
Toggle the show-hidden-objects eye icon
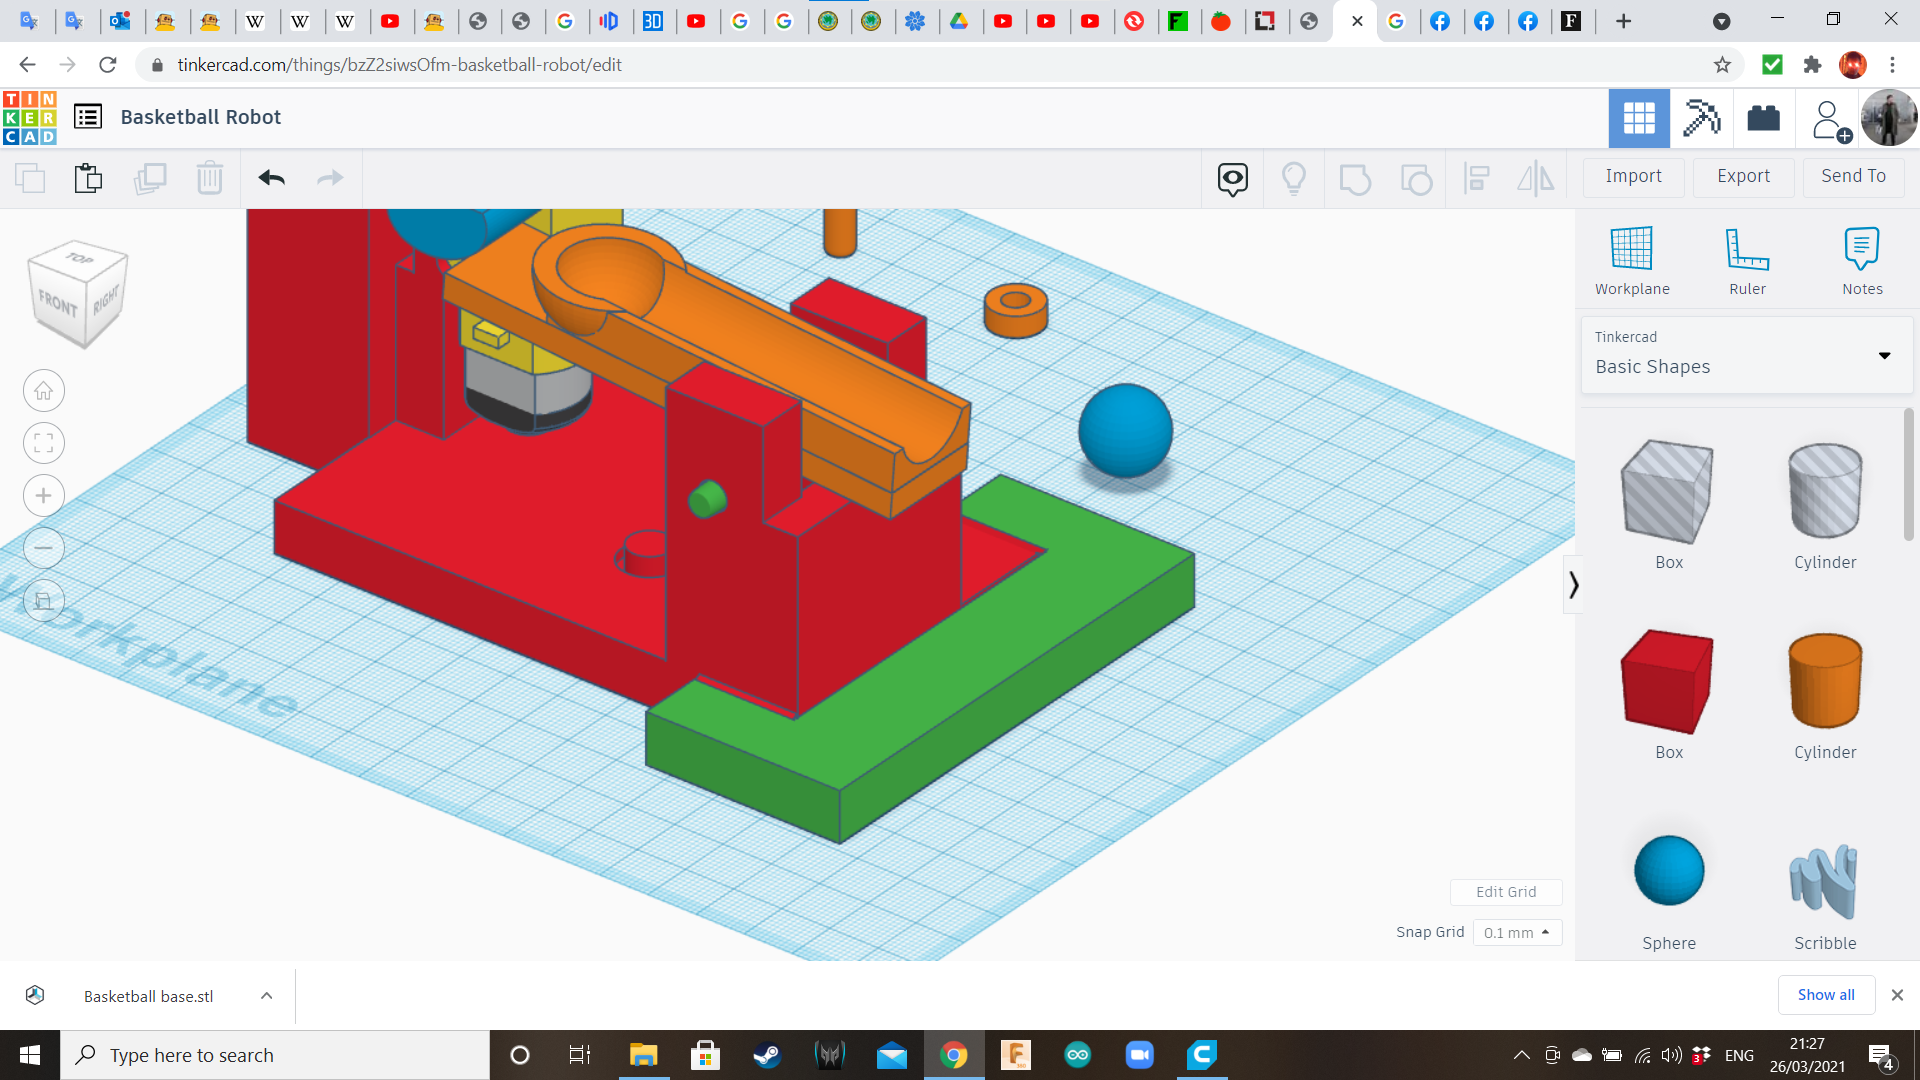1232,179
